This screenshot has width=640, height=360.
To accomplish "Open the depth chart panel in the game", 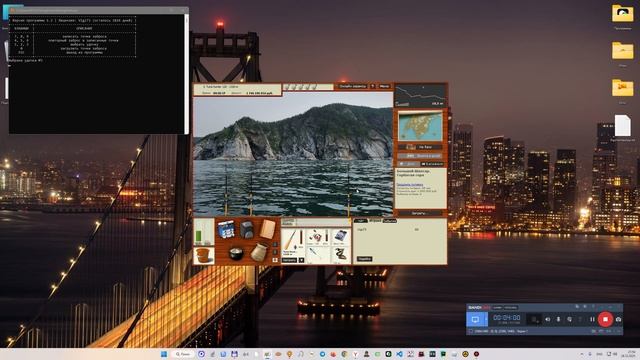I will 420,95.
